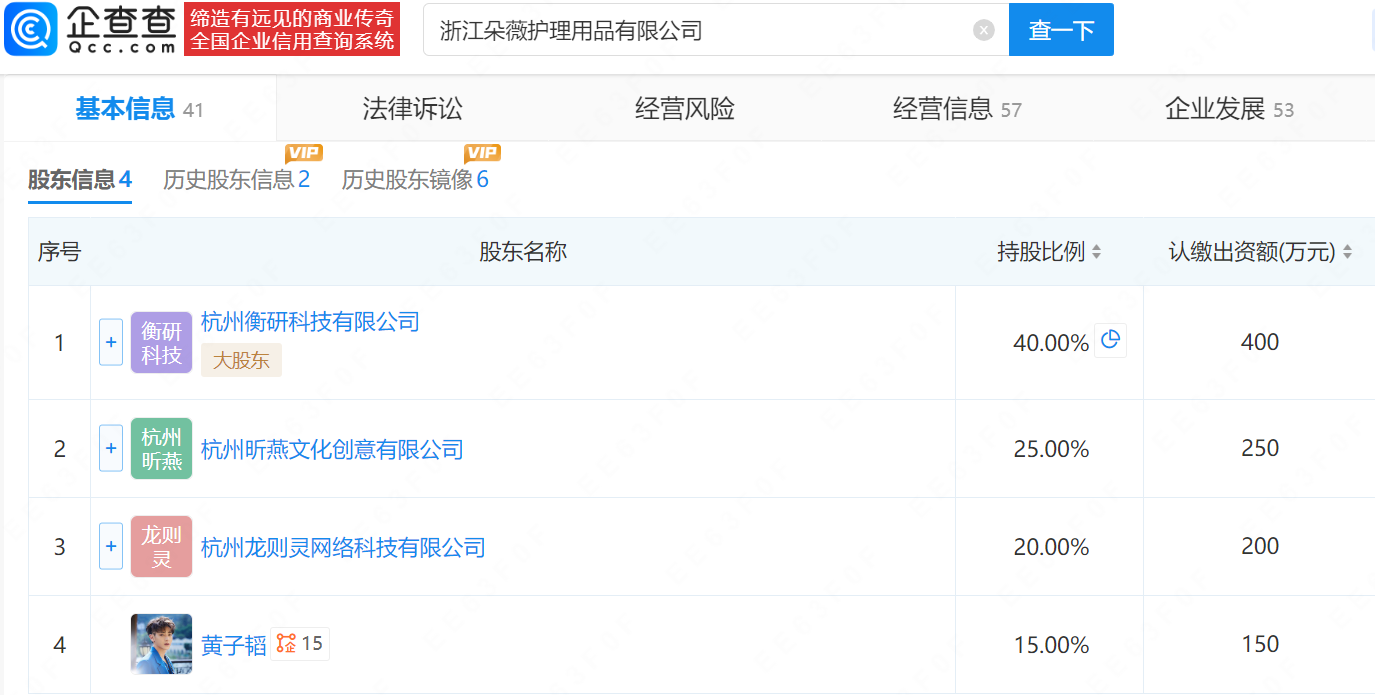
Task: Open the equity pie chart for 40.00%
Action: point(1110,341)
